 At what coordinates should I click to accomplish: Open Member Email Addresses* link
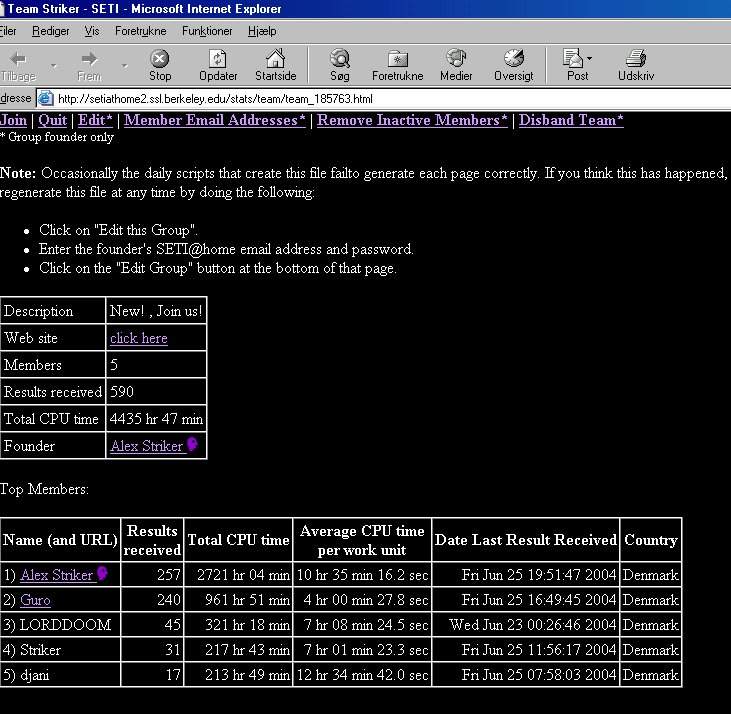point(214,120)
